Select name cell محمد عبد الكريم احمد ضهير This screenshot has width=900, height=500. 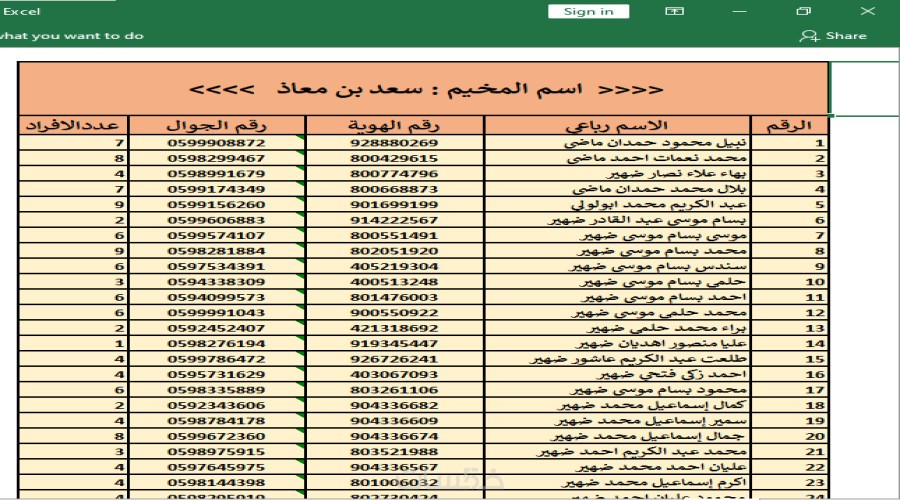tap(617, 452)
